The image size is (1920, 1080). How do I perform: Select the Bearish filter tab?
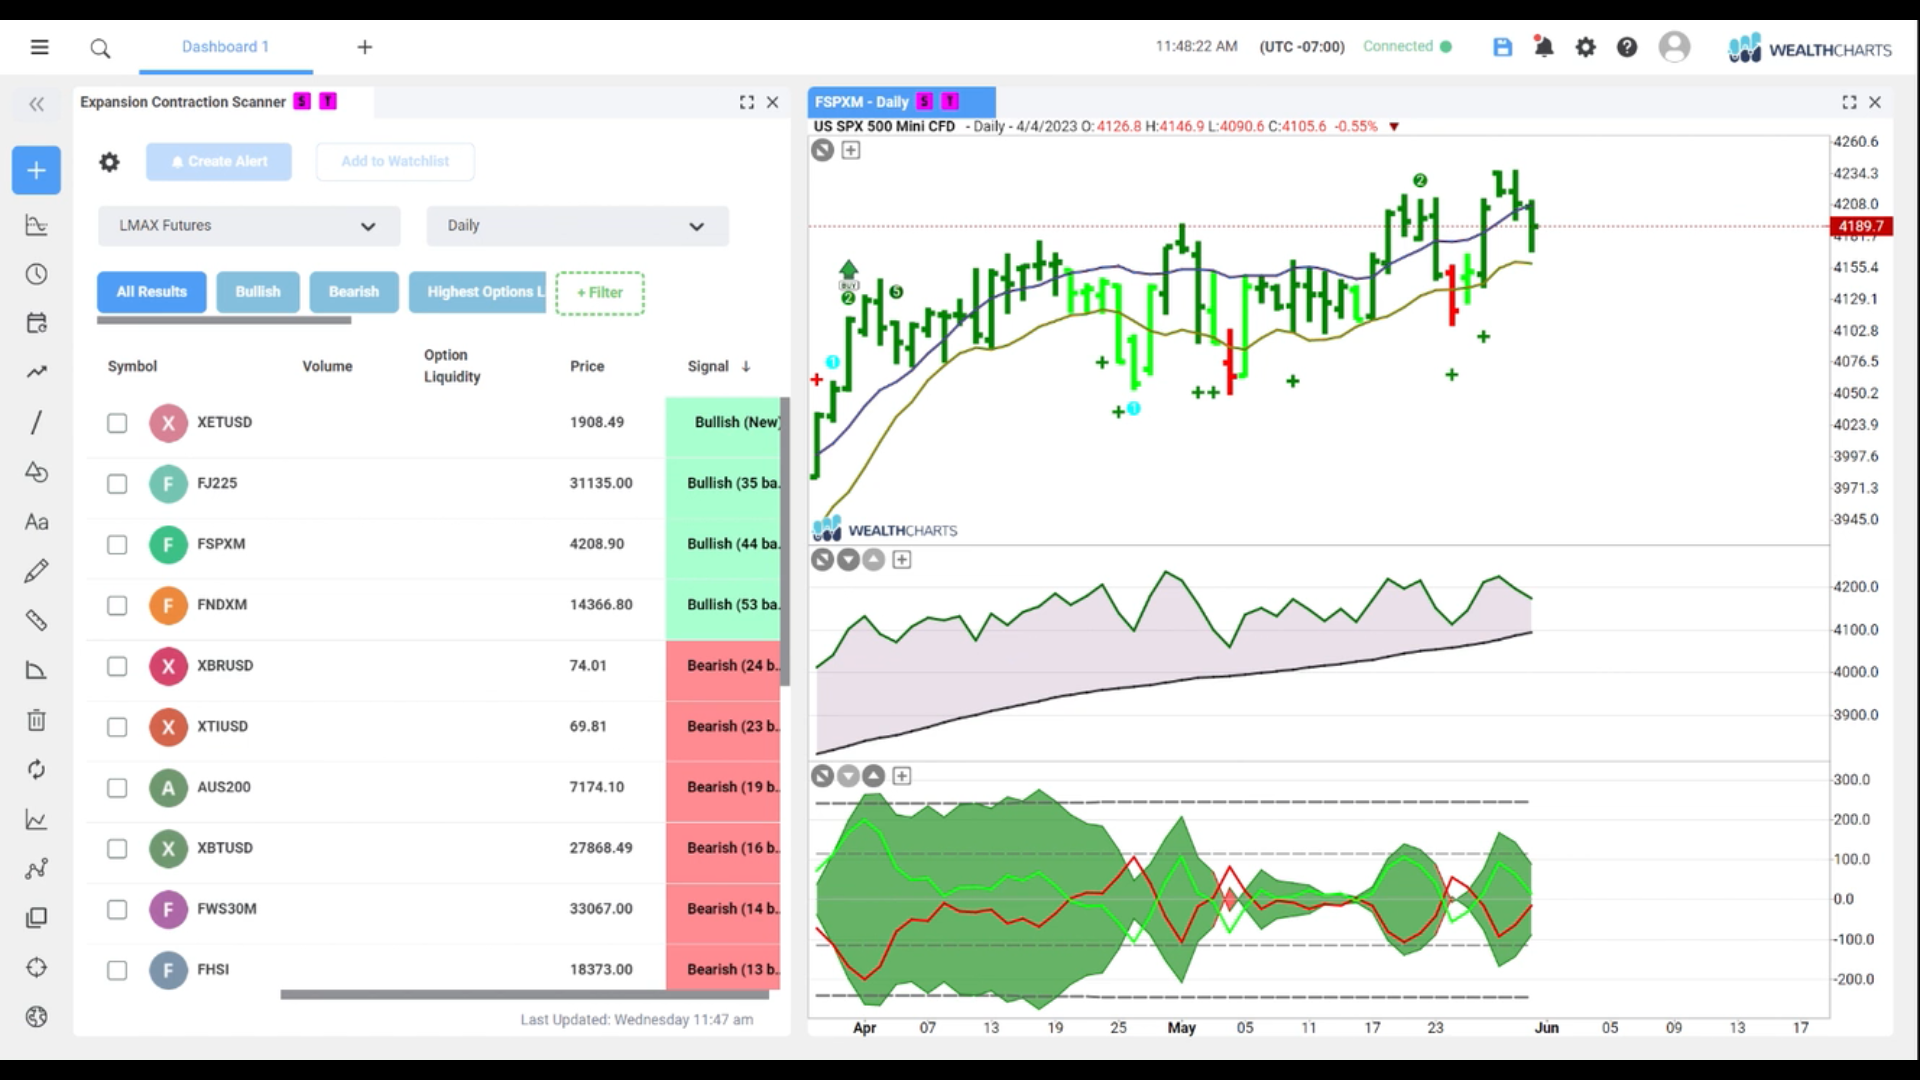[354, 292]
